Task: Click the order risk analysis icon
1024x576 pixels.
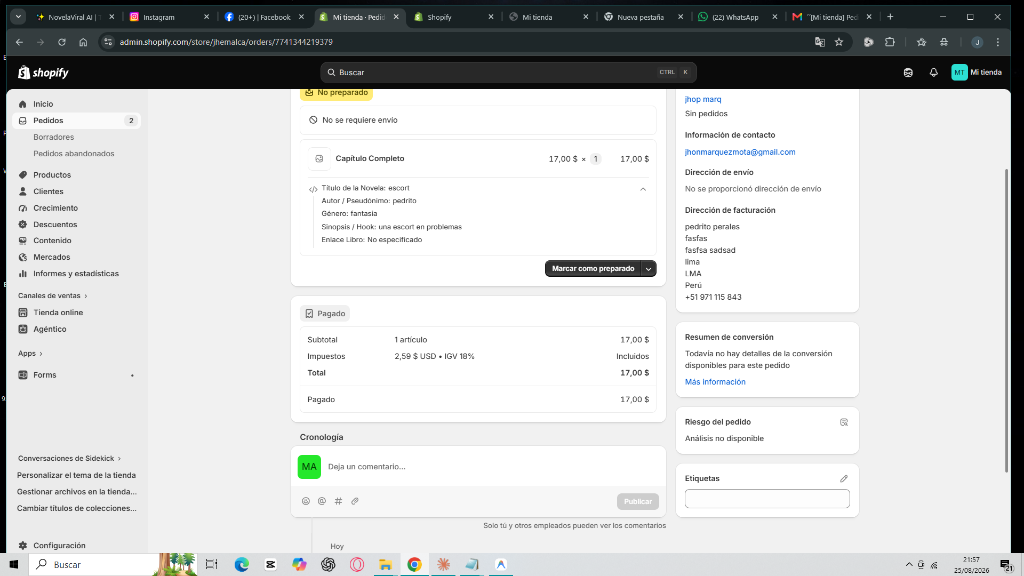Action: [x=844, y=423]
